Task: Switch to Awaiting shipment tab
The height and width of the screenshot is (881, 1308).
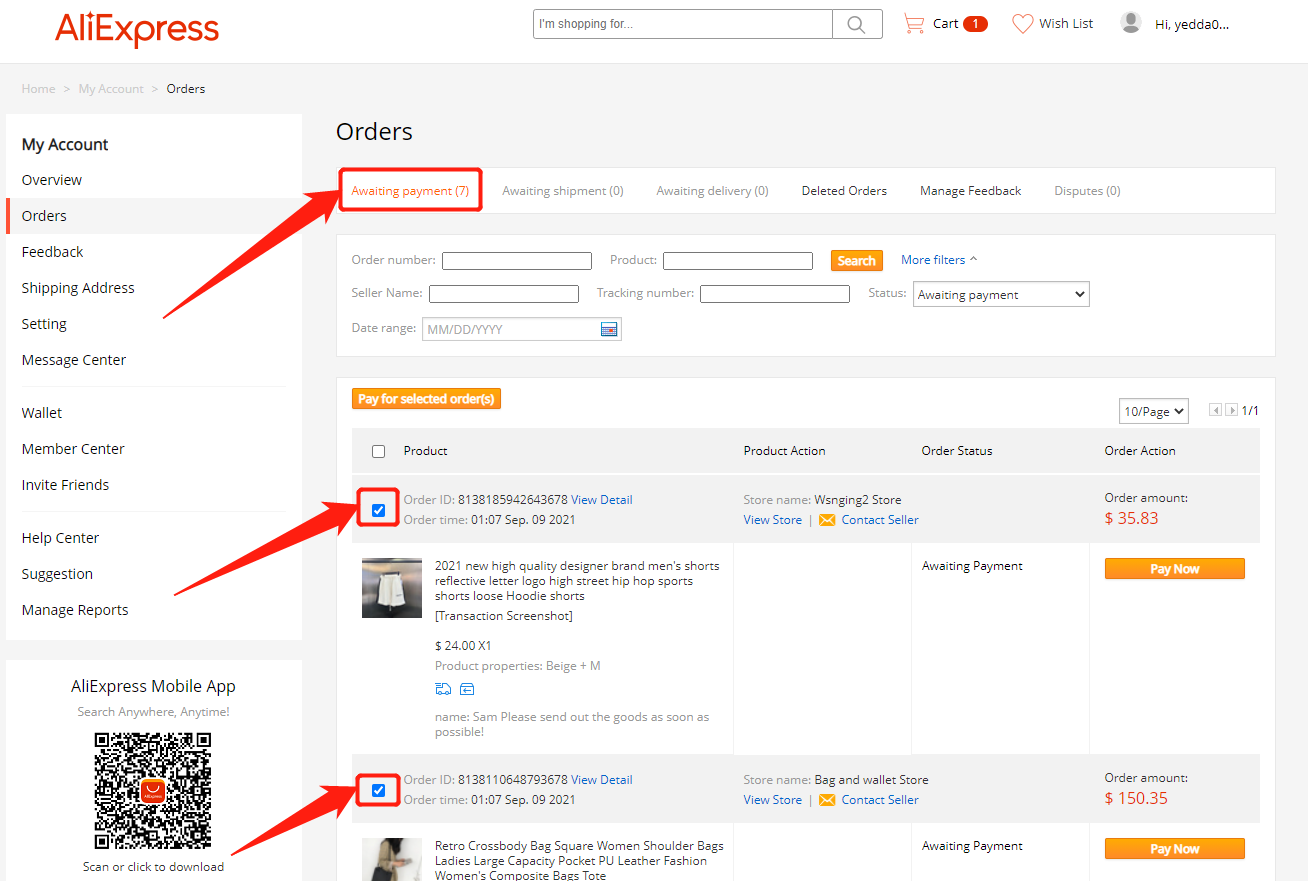Action: [x=563, y=191]
